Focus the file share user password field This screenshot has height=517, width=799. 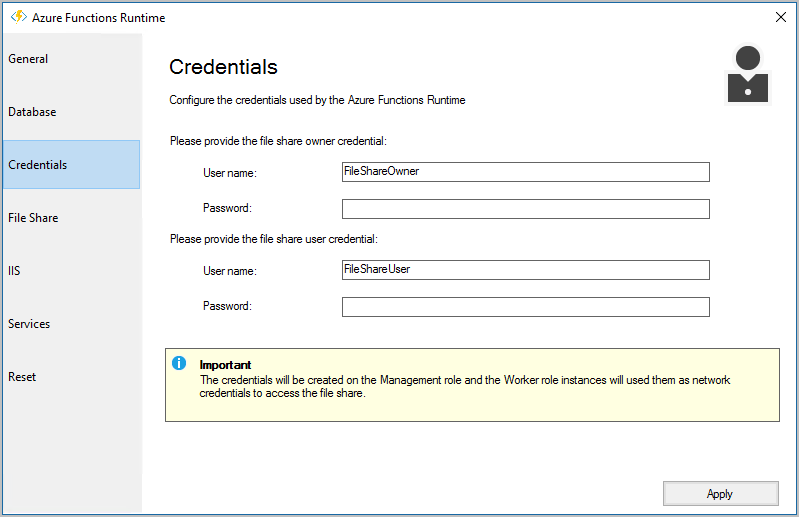point(525,307)
